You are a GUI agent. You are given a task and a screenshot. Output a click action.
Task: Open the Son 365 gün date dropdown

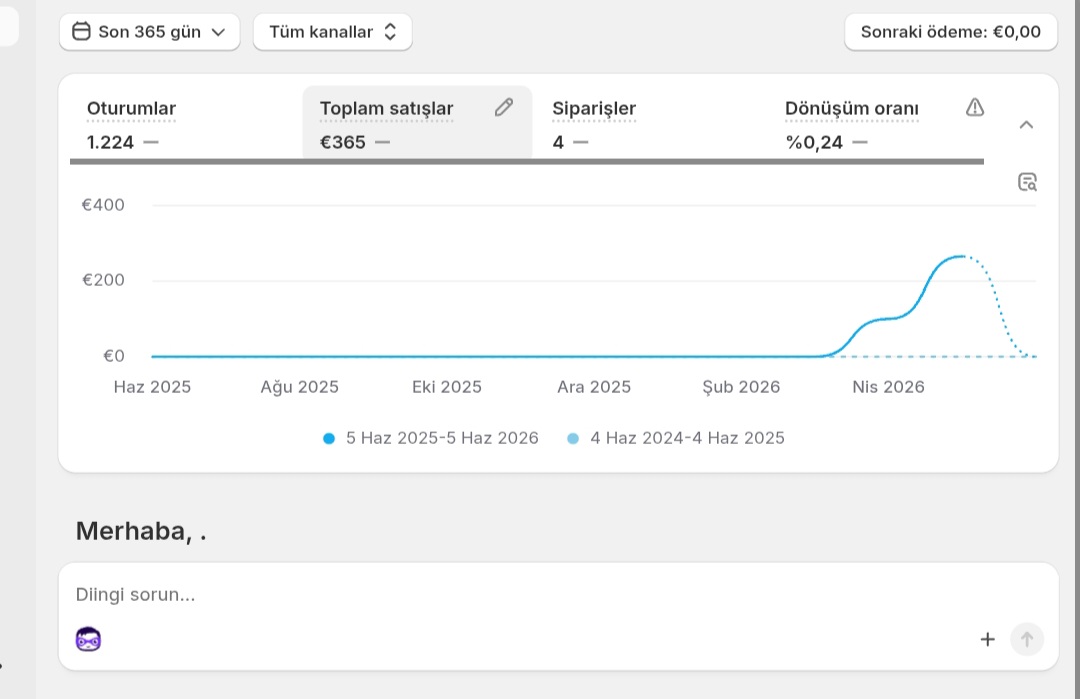click(149, 32)
